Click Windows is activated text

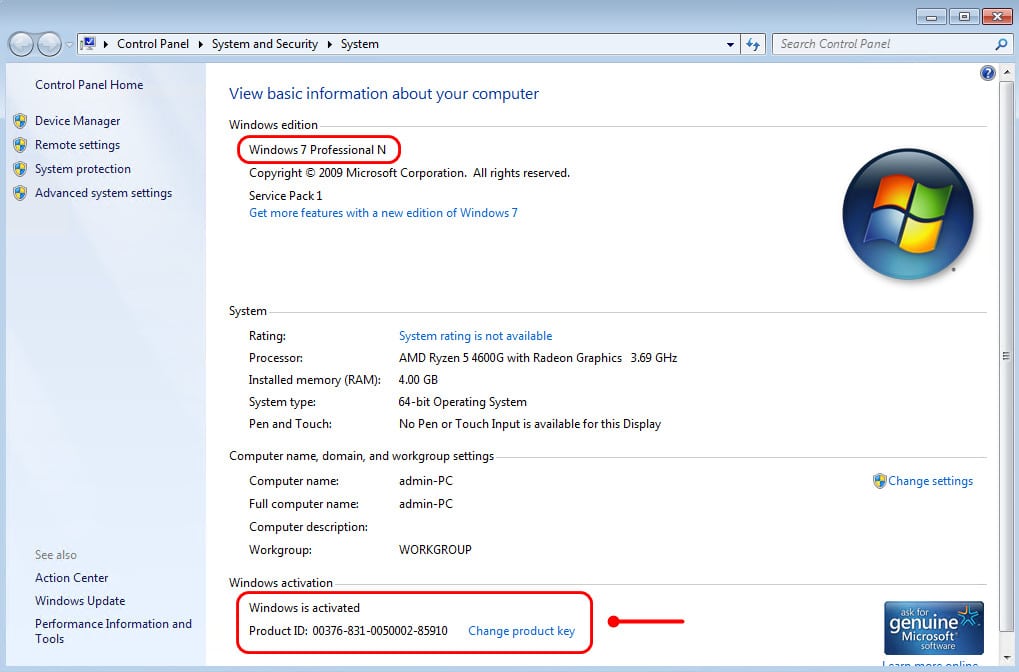tap(304, 608)
